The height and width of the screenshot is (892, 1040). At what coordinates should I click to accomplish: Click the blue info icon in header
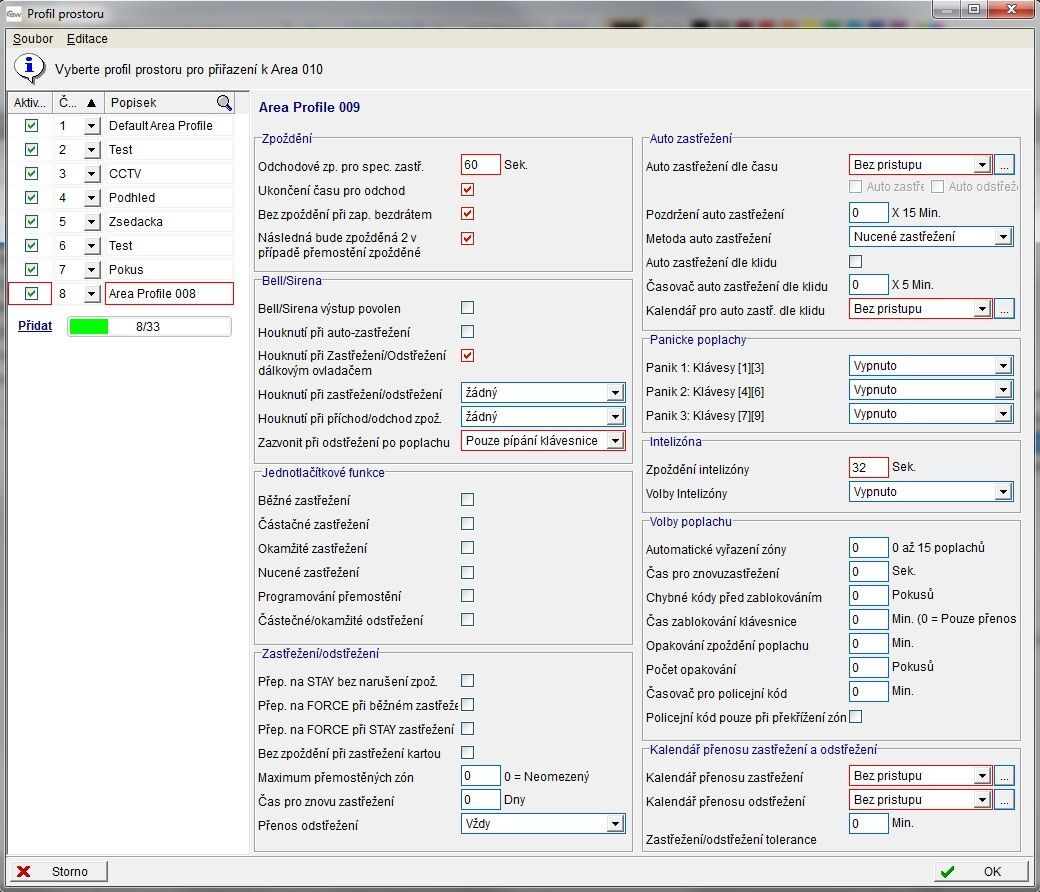coord(30,68)
